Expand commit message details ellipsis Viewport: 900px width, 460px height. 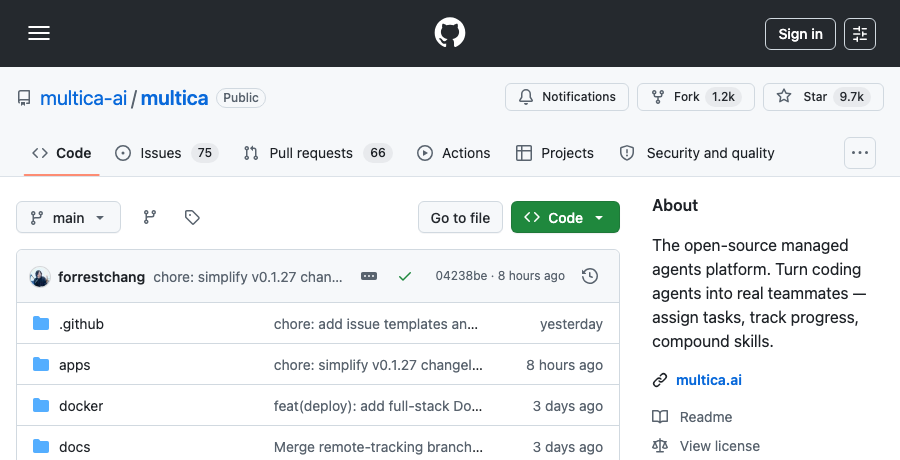point(369,277)
